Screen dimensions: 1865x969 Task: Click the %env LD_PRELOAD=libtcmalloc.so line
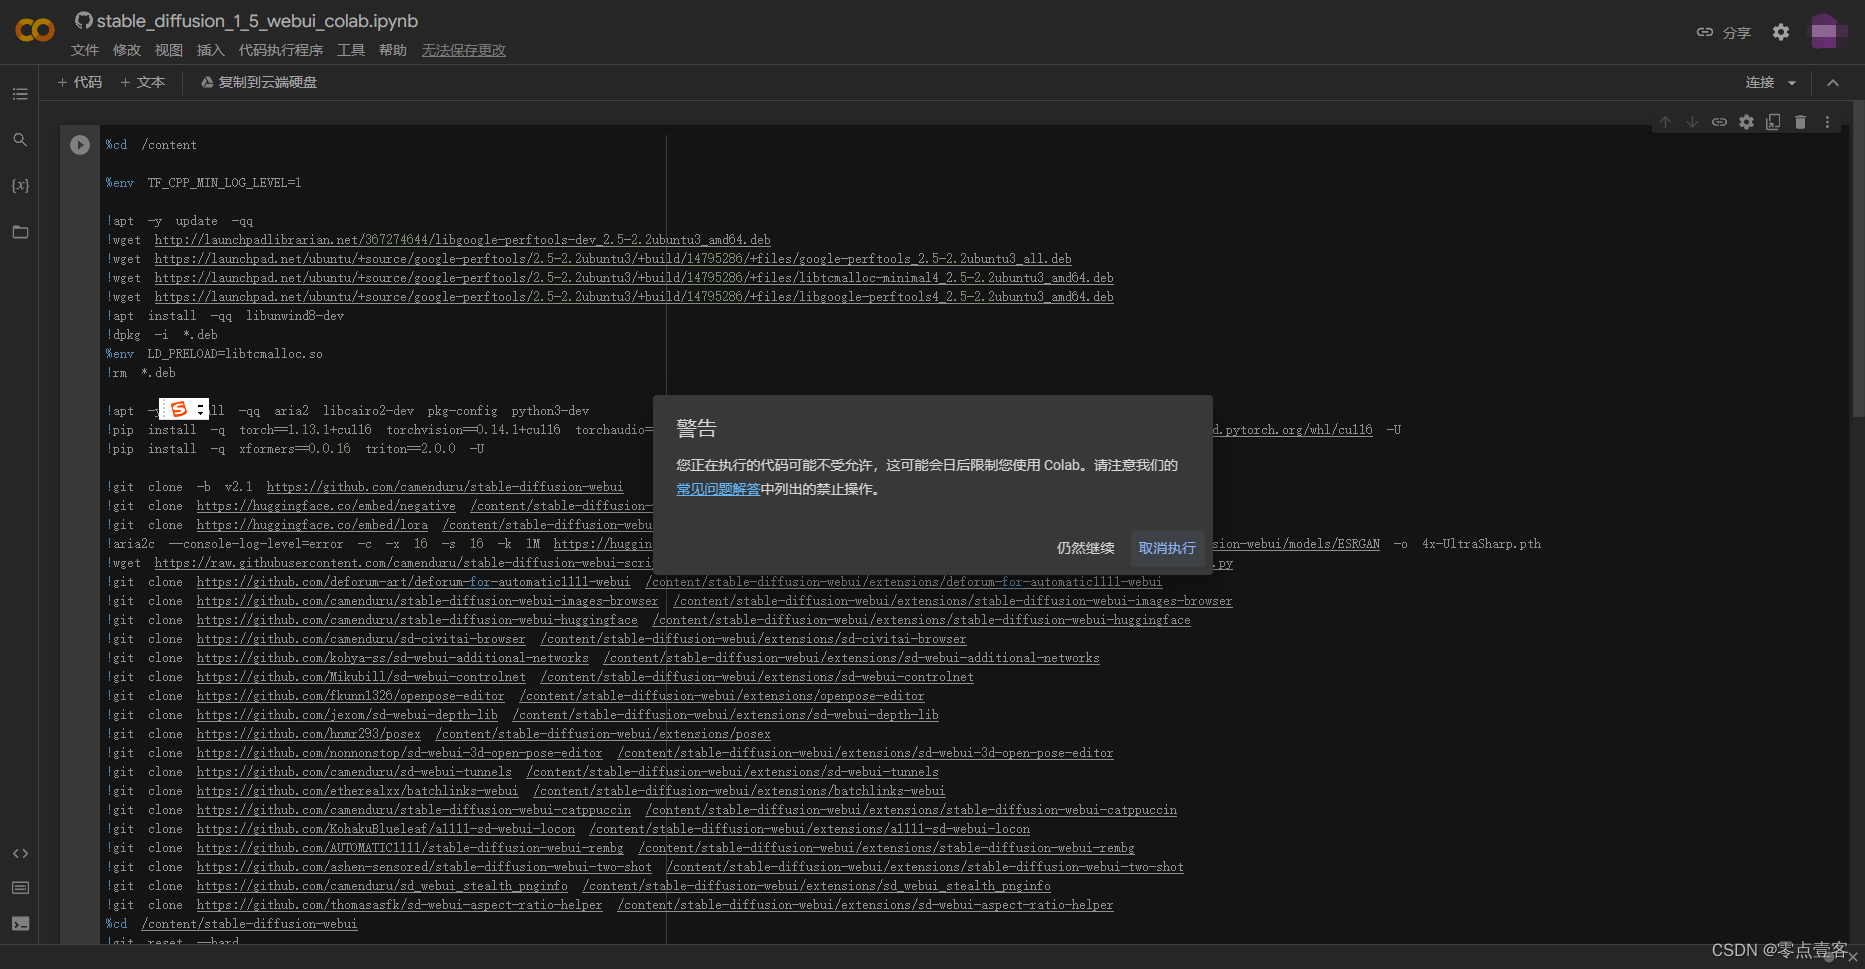[214, 354]
